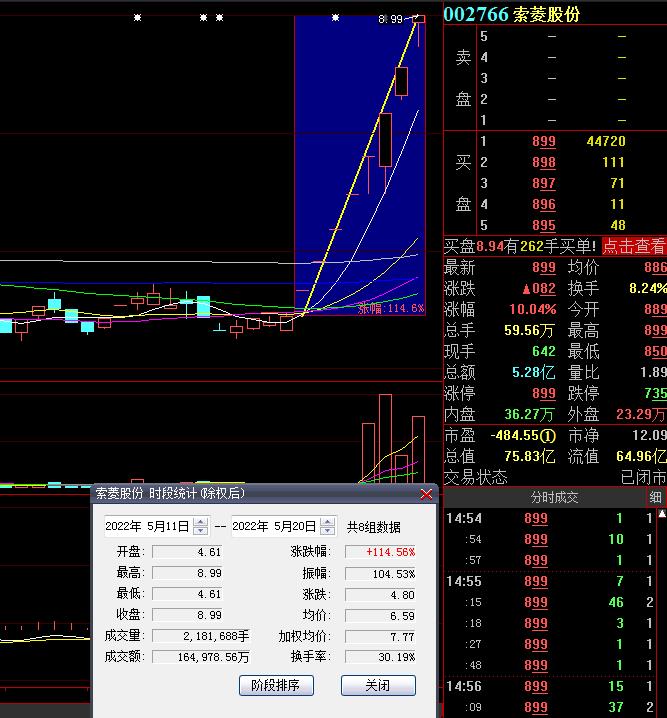Click the 8.99 high price label on chart
The height and width of the screenshot is (718, 667).
click(391, 19)
